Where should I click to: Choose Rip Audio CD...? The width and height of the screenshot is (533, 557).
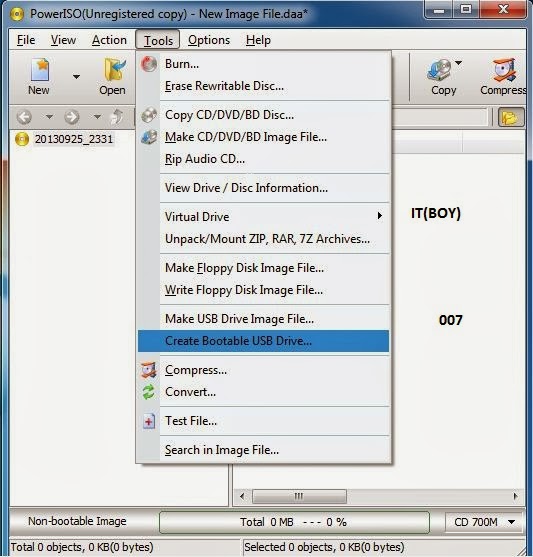263,159
